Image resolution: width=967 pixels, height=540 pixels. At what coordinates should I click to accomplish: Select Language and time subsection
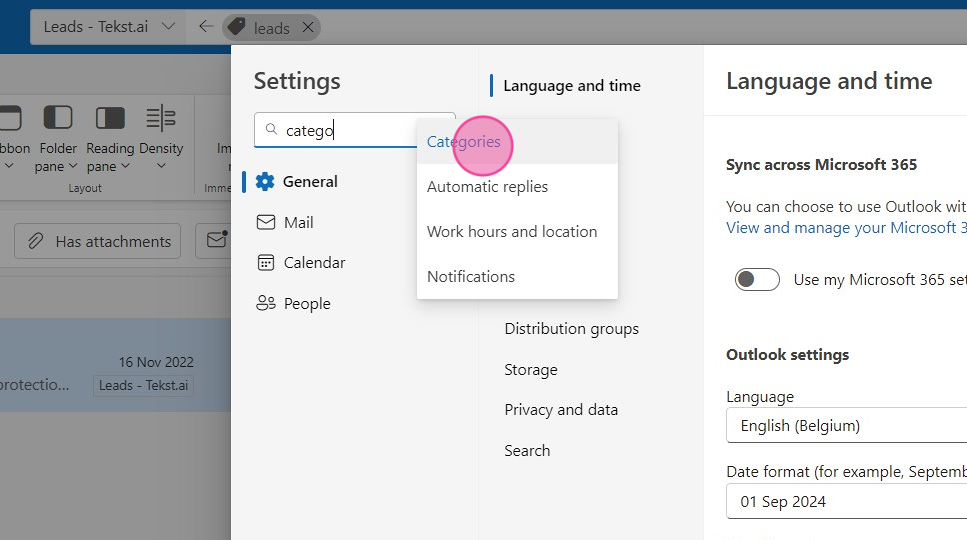(x=572, y=85)
